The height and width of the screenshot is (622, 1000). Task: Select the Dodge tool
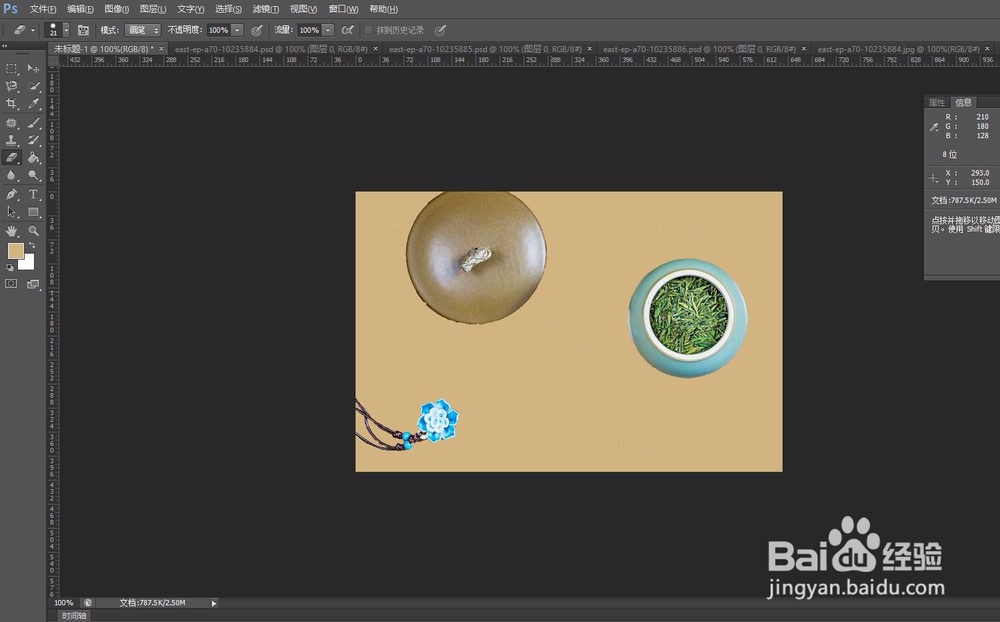click(x=33, y=175)
